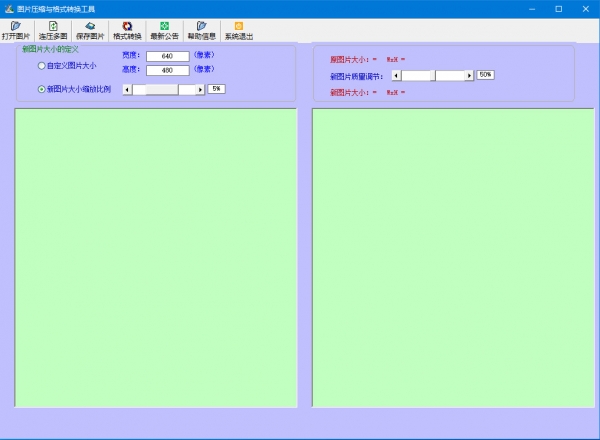
Task: Click left arrow of the quality slider
Action: point(396,75)
